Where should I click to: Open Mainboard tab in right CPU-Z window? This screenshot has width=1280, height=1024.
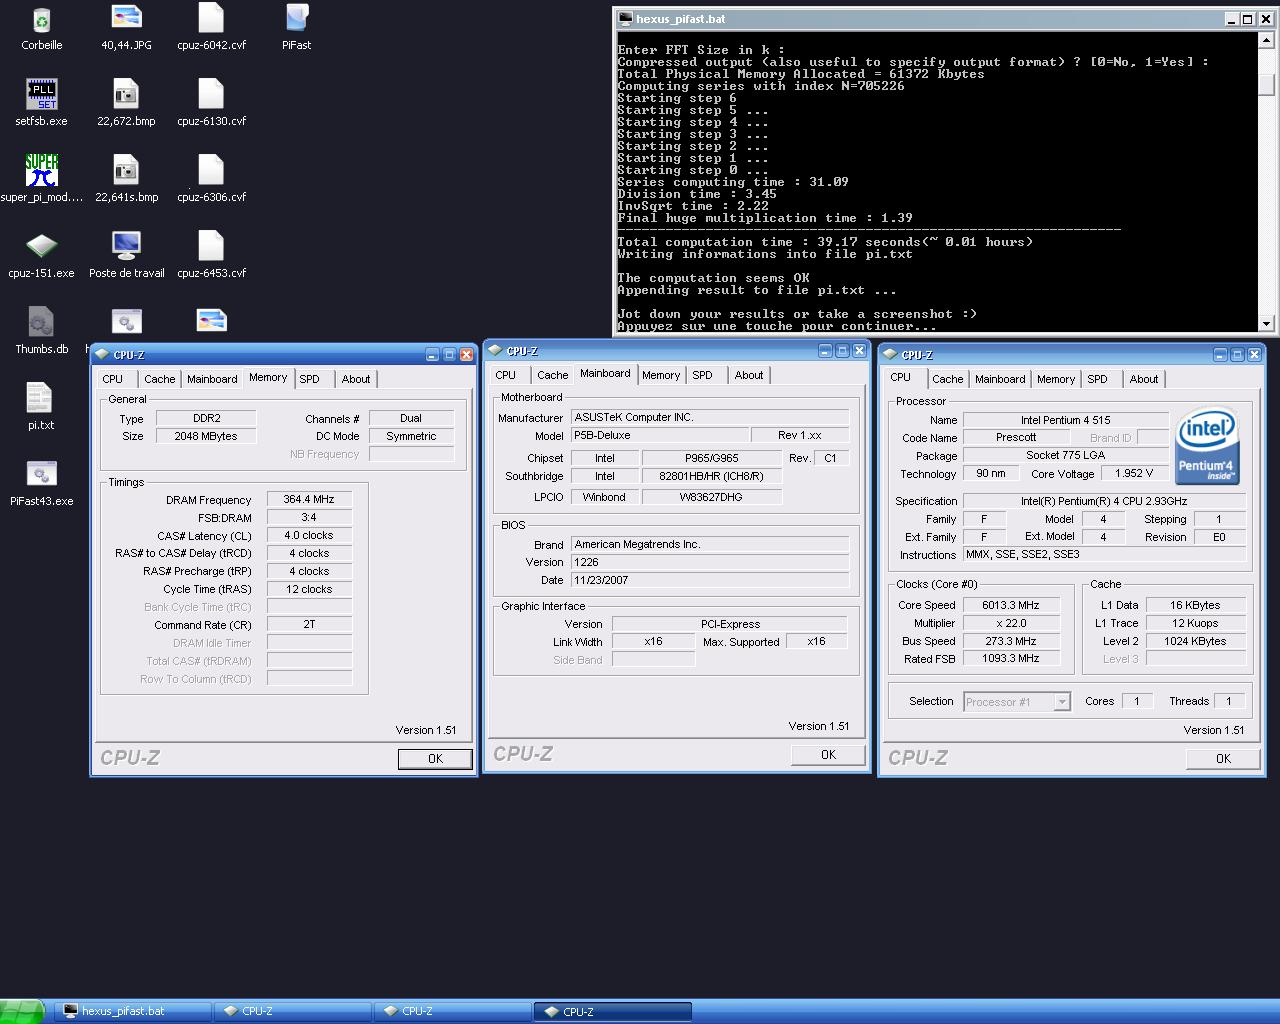point(1000,379)
